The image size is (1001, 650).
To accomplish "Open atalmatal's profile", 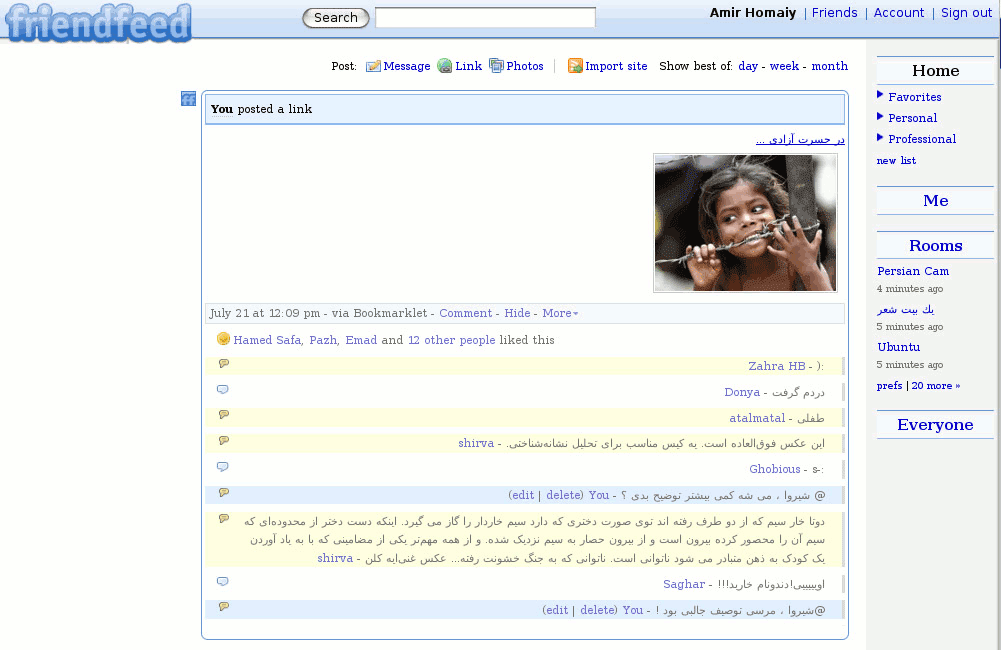I will tap(757, 418).
